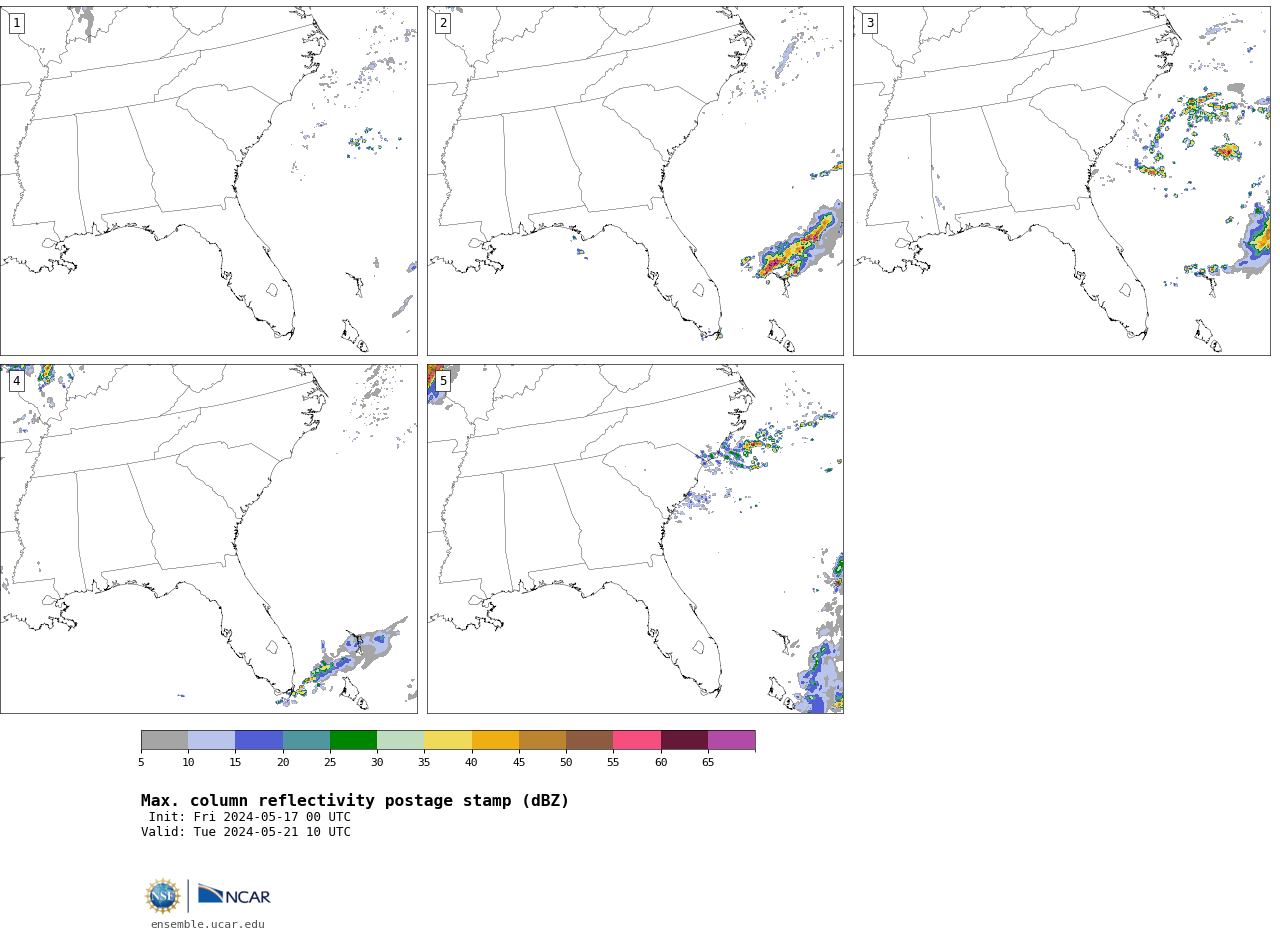Click the colorbar tick label 50
This screenshot has height=936, width=1280.
click(x=566, y=763)
